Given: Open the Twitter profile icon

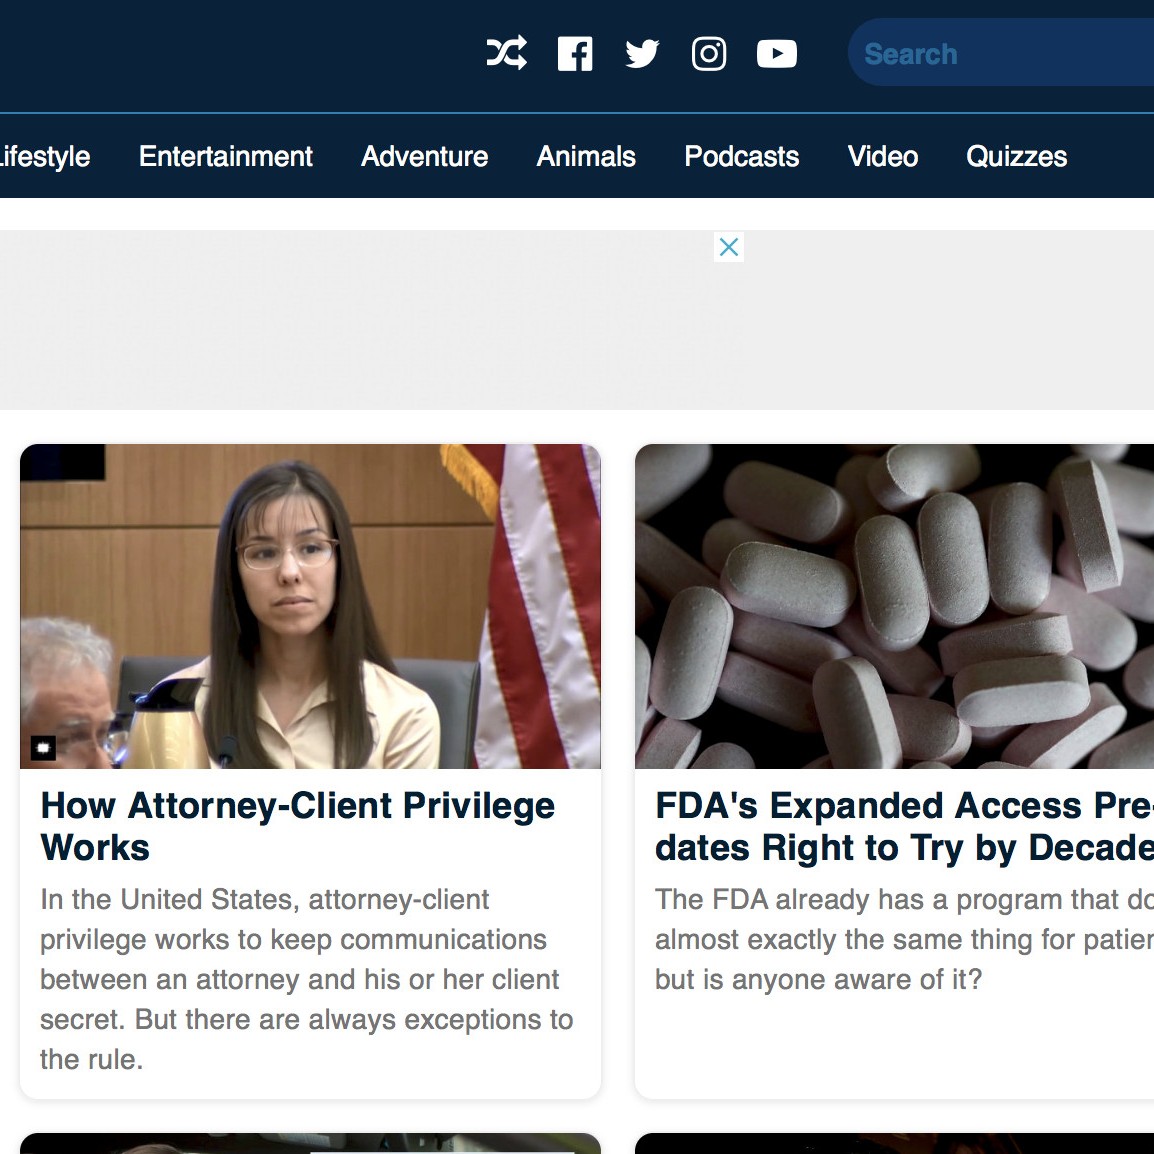Looking at the screenshot, I should pos(642,54).
